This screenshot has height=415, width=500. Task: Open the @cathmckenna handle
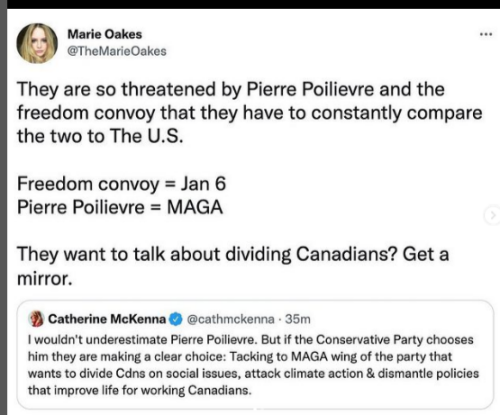click(231, 319)
